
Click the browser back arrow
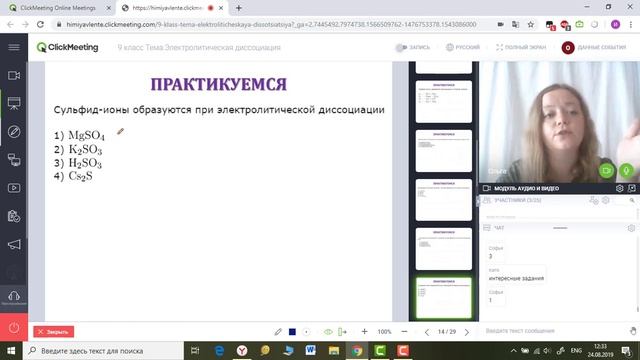pos(10,24)
